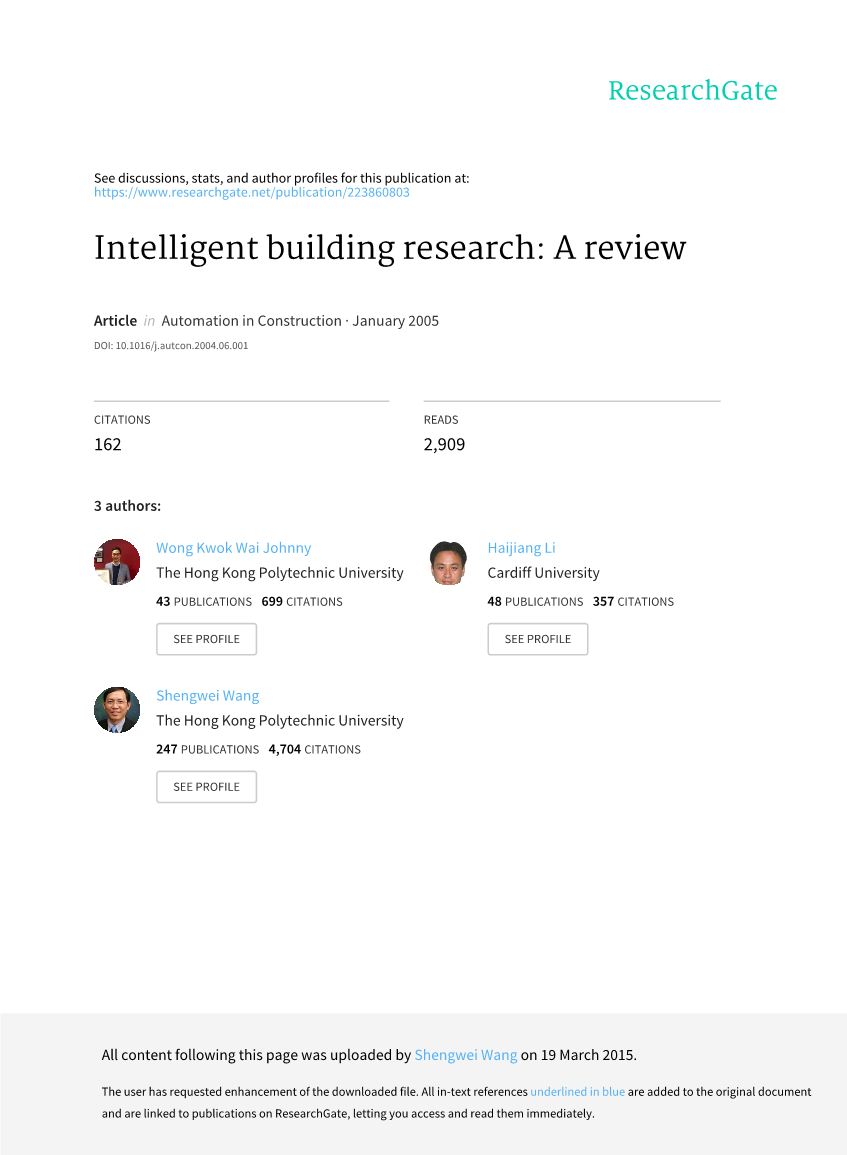Viewport: 847px width, 1155px height.
Task: Click Cardiff University under Haijiang Li
Action: pyautogui.click(x=543, y=573)
